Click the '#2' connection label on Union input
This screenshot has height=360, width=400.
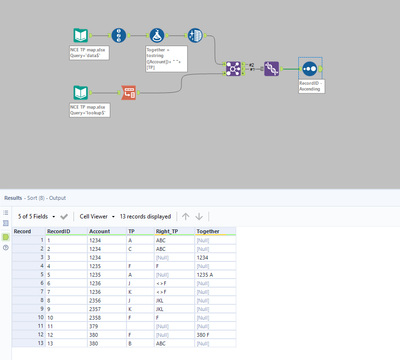[x=251, y=65]
